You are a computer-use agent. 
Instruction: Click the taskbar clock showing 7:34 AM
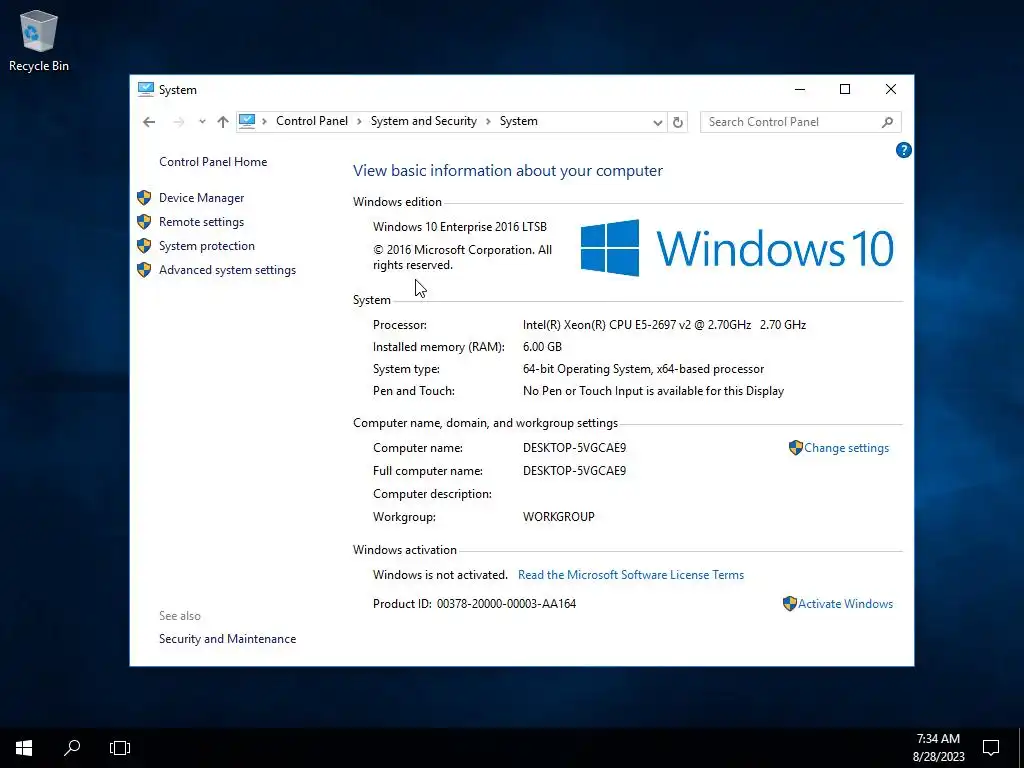(x=938, y=748)
